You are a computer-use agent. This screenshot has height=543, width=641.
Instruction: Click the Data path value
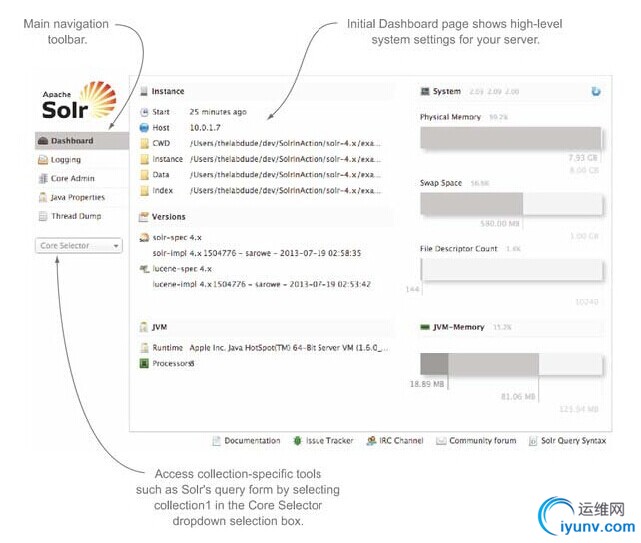(x=285, y=175)
